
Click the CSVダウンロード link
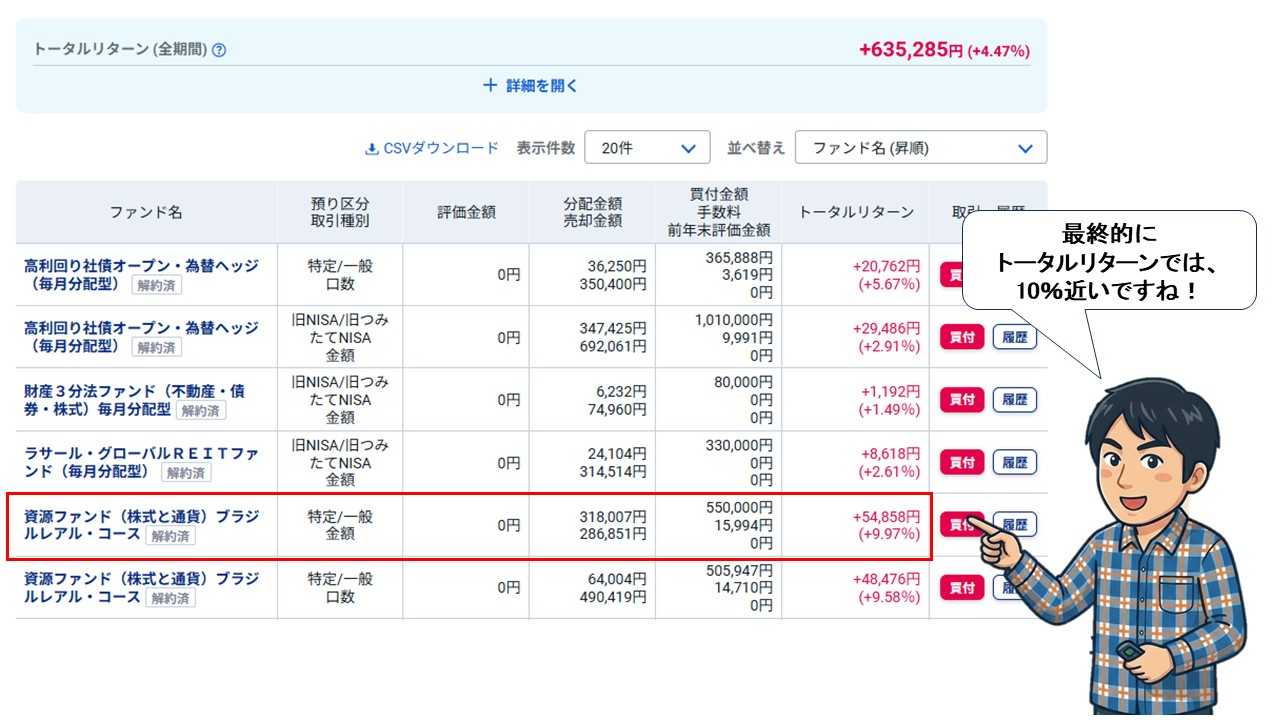tap(440, 148)
